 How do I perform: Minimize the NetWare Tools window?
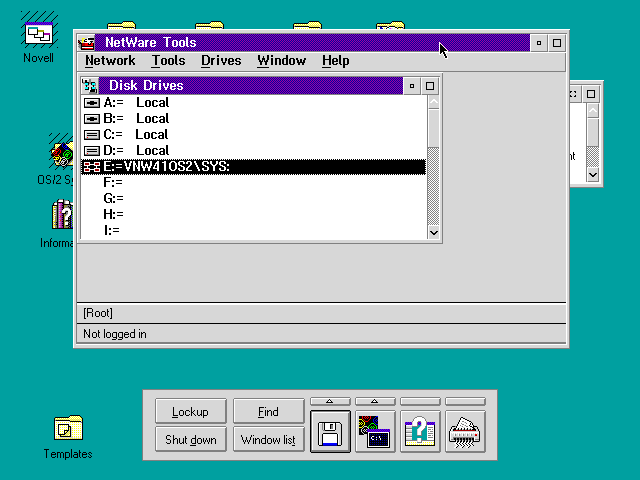pyautogui.click(x=539, y=43)
